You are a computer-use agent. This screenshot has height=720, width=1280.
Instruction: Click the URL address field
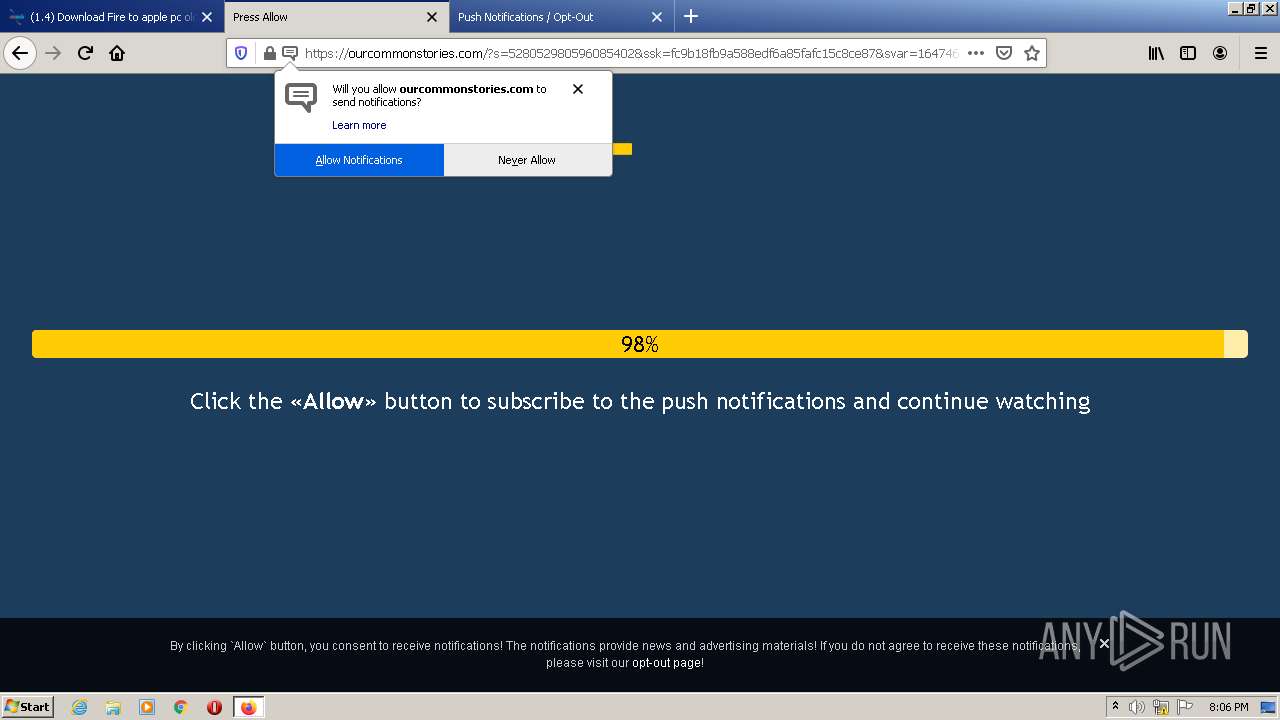pos(630,53)
